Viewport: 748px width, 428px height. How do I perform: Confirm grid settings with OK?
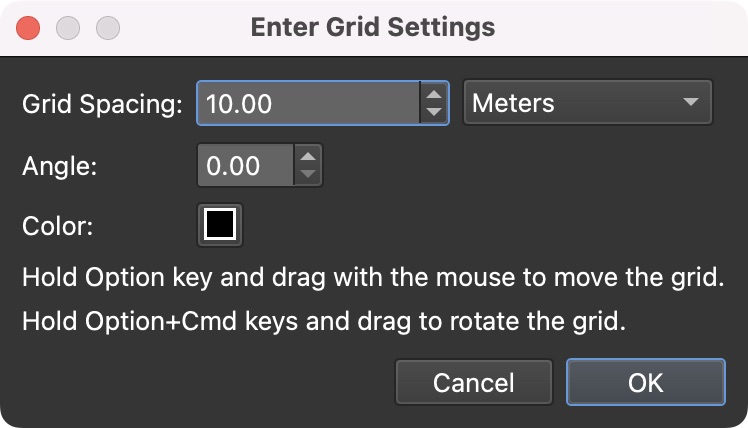[645, 382]
